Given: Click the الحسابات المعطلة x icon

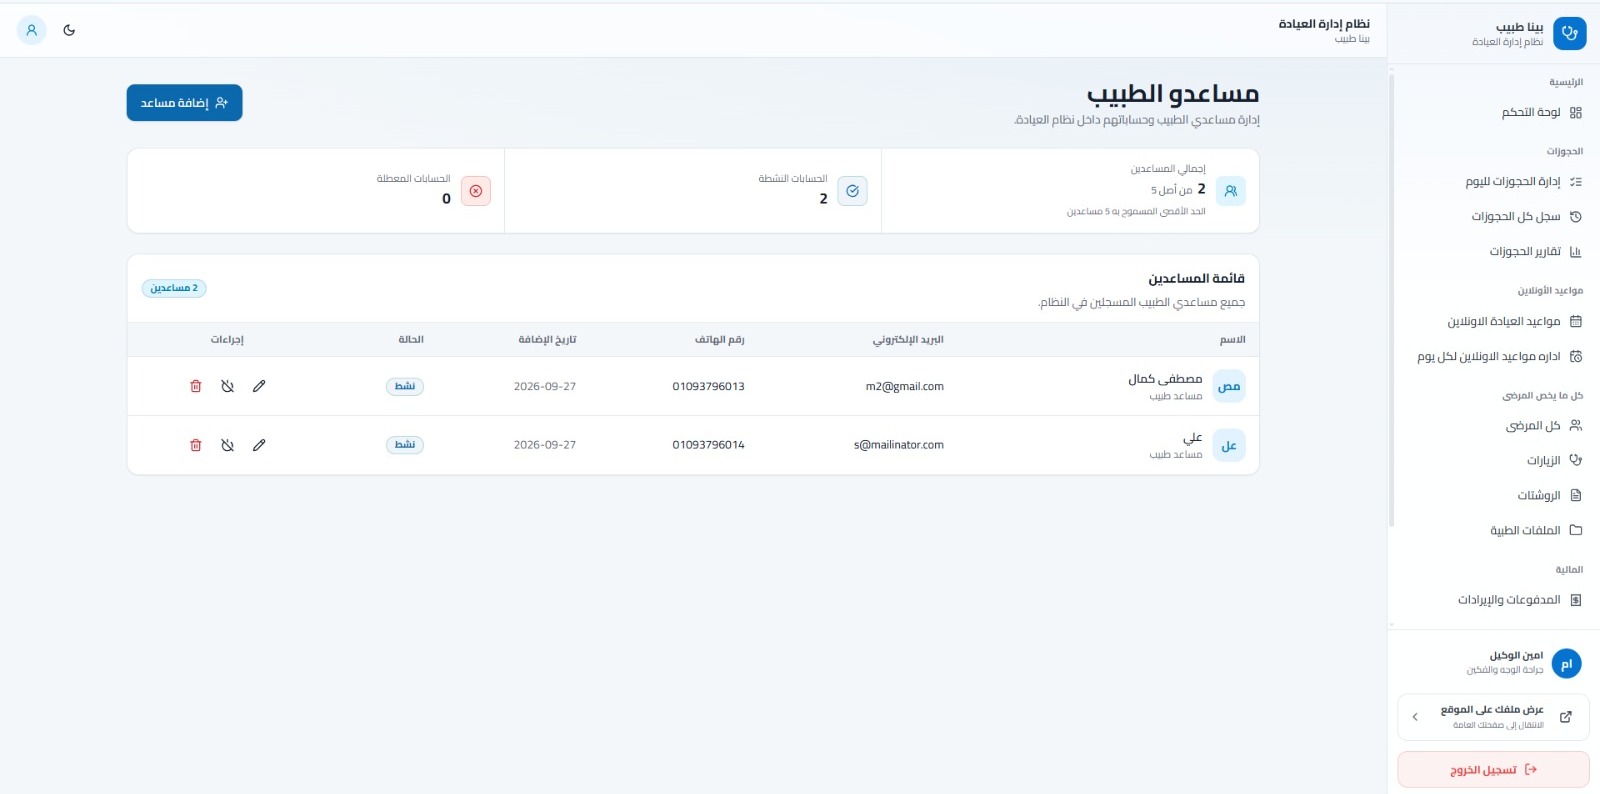Looking at the screenshot, I should (x=476, y=191).
